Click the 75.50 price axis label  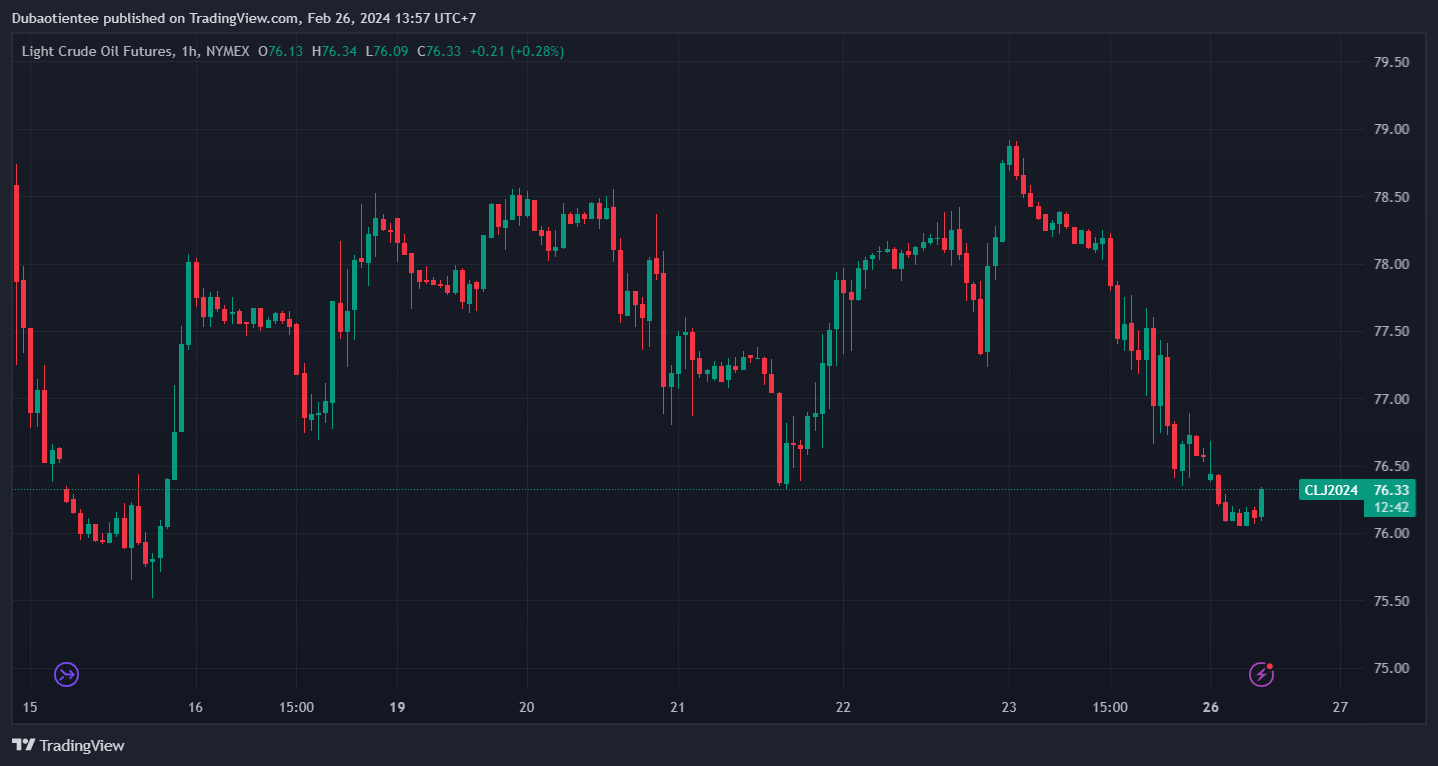point(1391,601)
